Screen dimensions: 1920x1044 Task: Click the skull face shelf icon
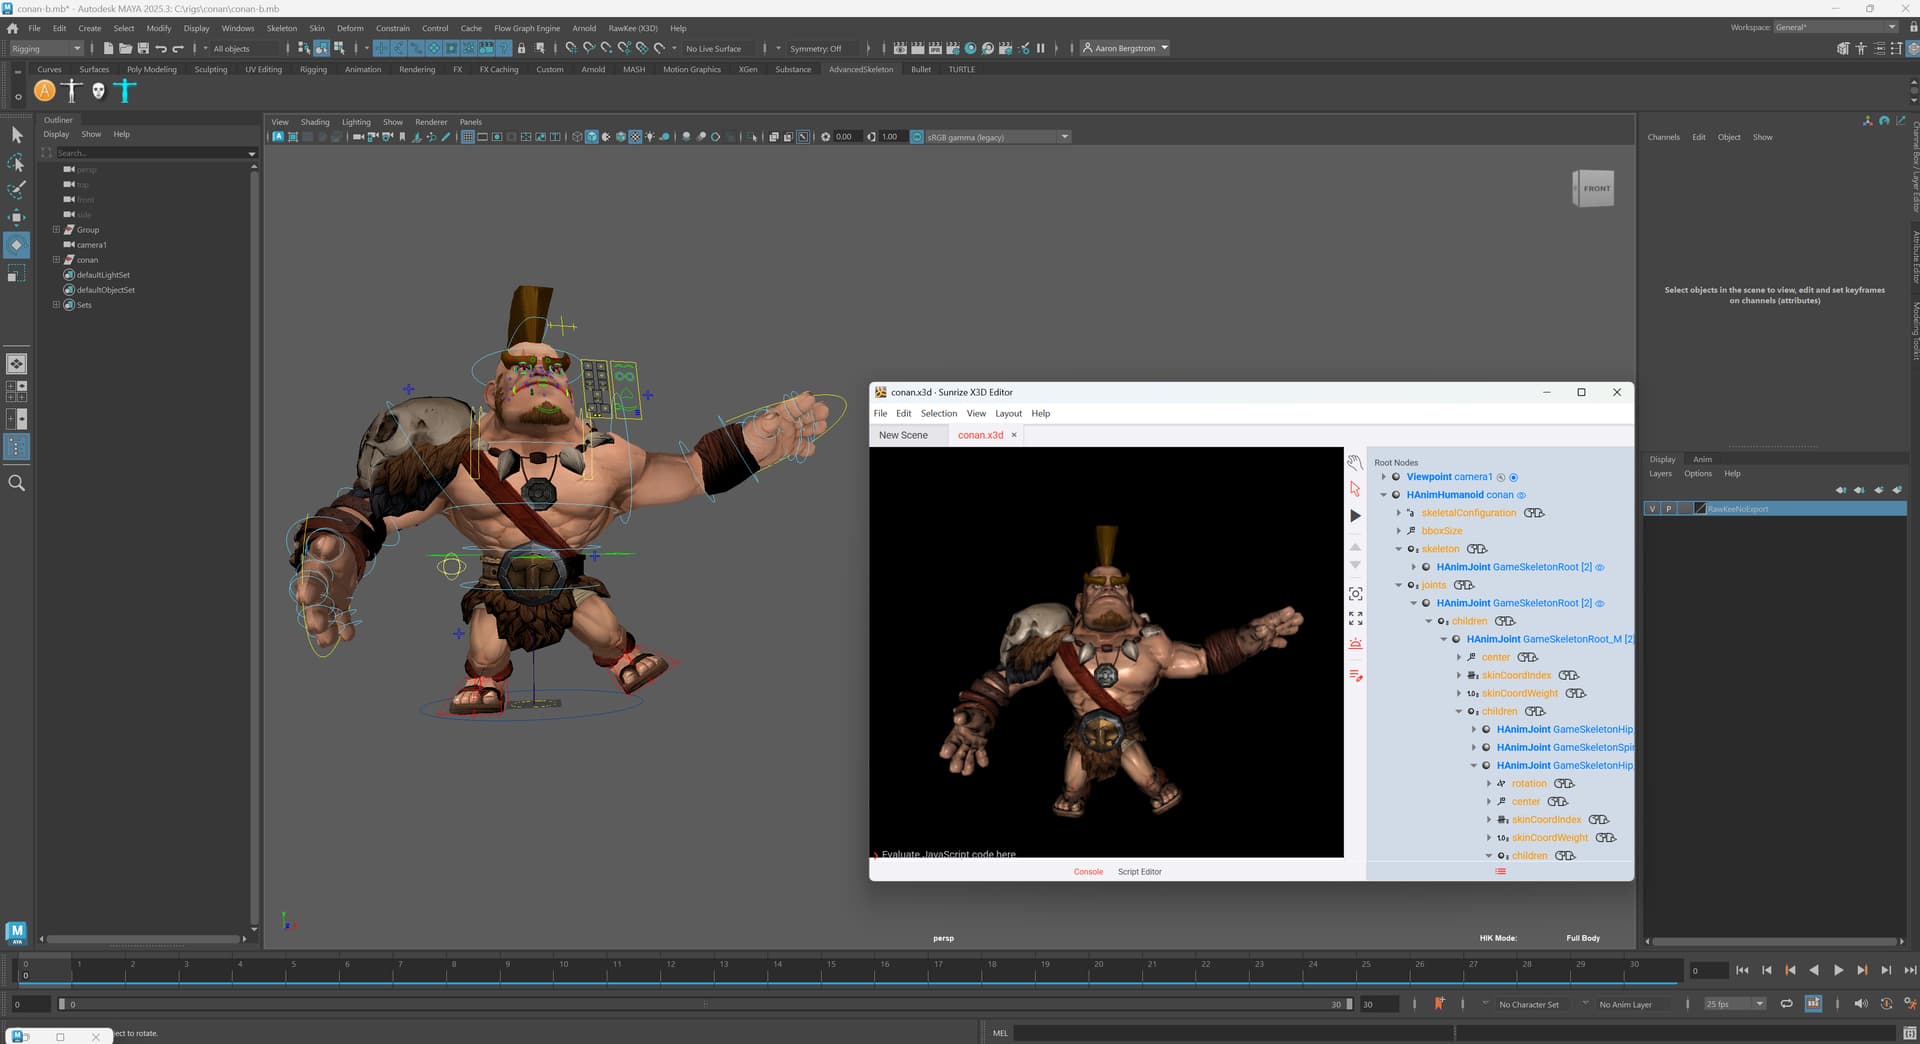tap(98, 91)
